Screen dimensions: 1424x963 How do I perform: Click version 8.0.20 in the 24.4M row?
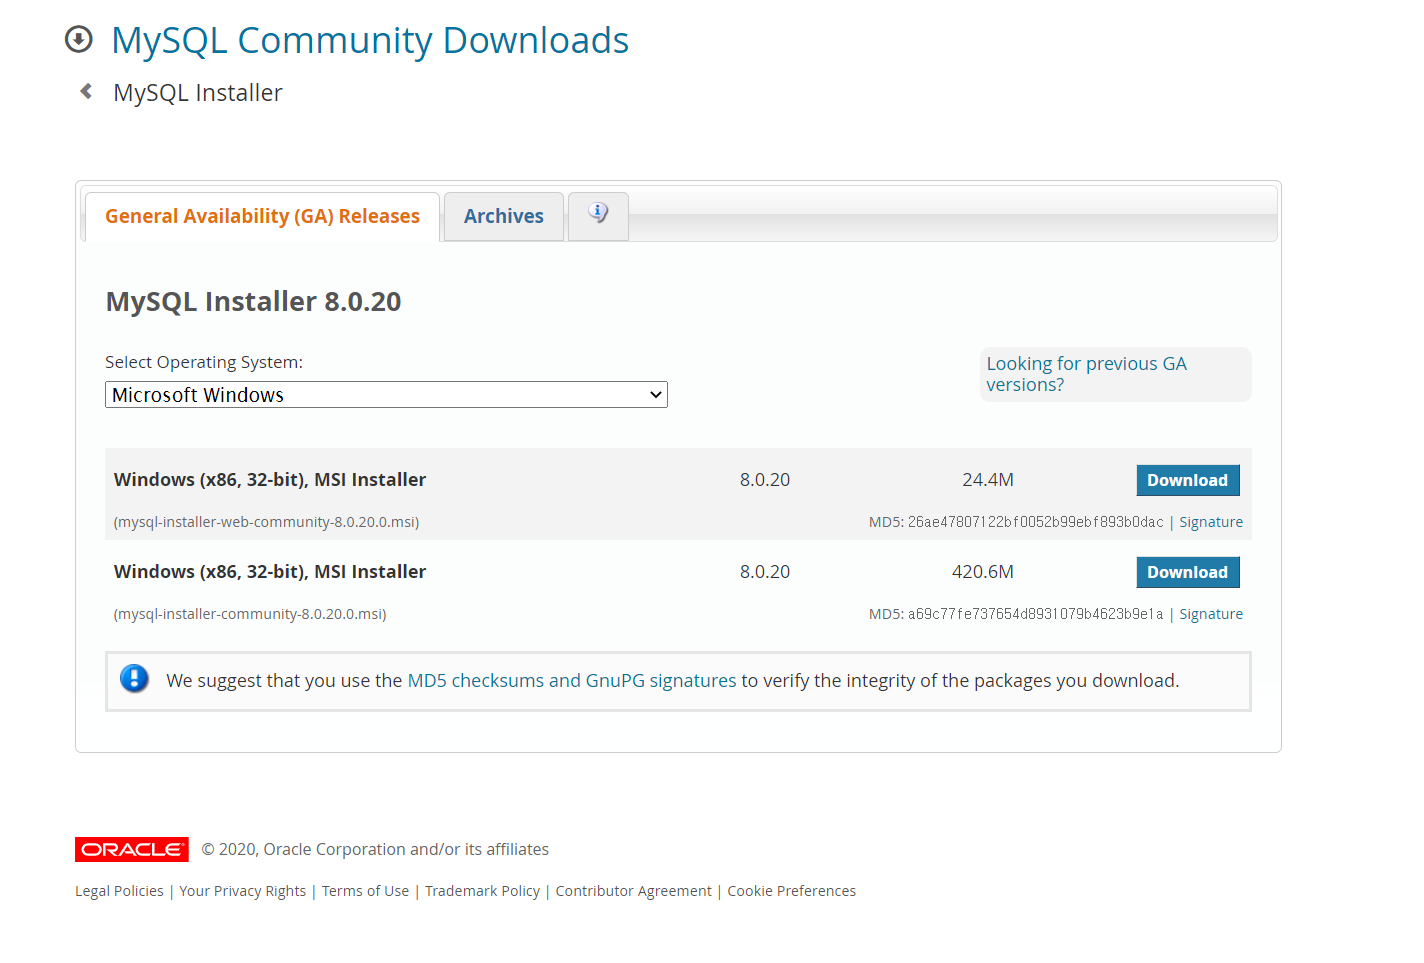click(x=765, y=480)
